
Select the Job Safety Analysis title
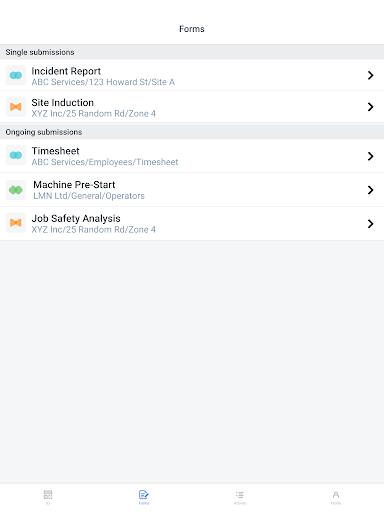pos(76,219)
